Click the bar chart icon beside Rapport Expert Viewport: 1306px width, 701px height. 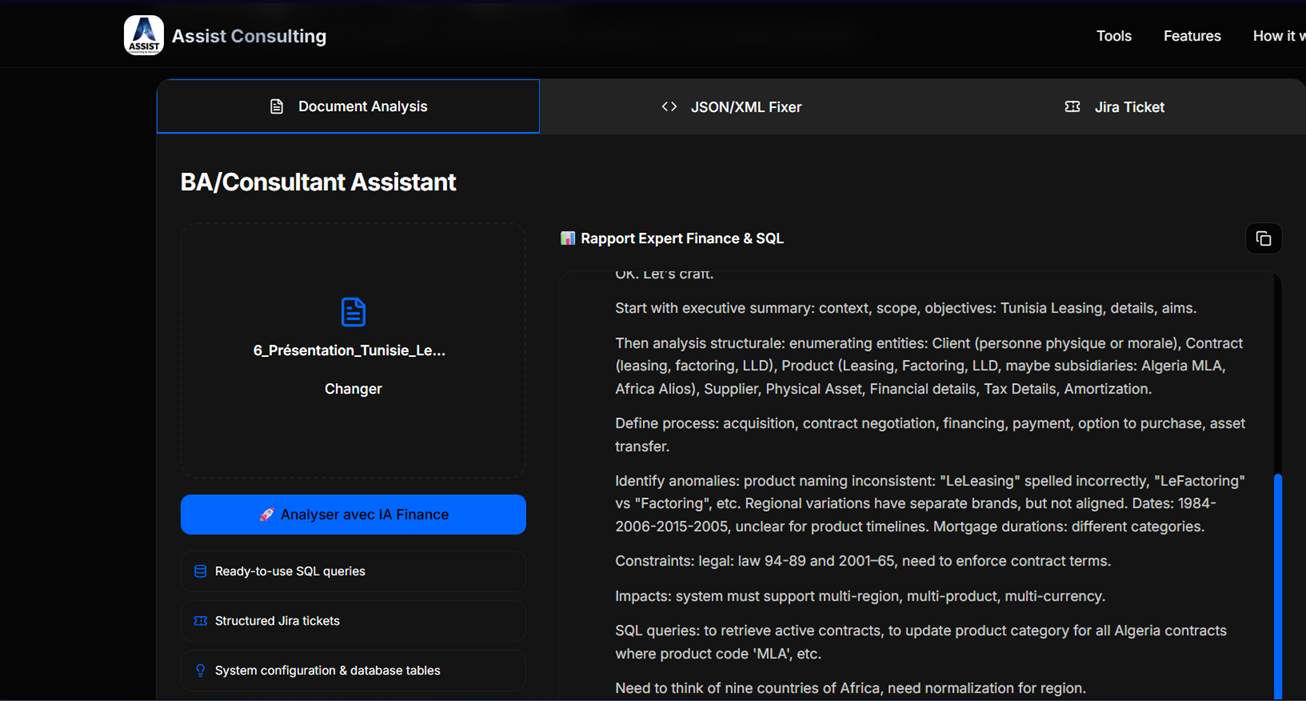tap(568, 239)
